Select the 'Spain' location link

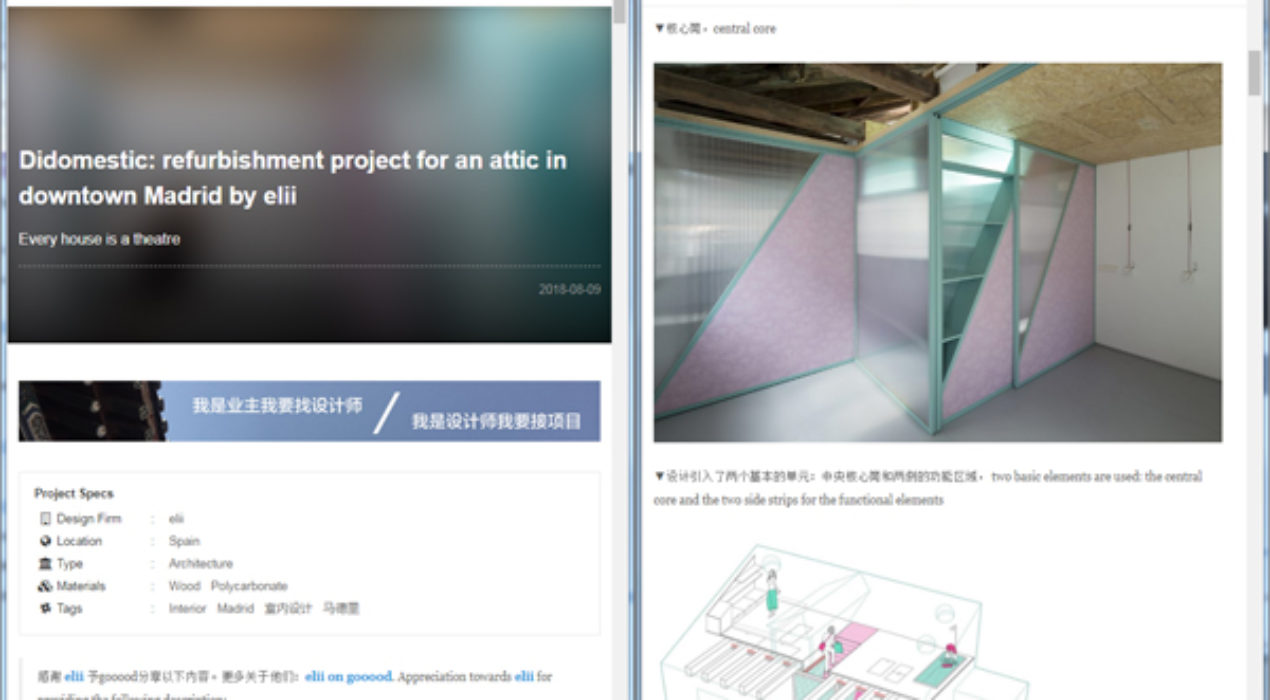pos(184,541)
